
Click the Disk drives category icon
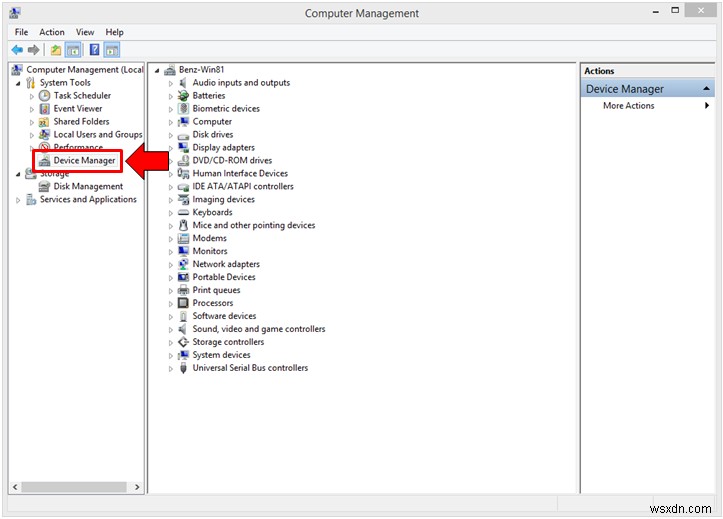(x=183, y=135)
